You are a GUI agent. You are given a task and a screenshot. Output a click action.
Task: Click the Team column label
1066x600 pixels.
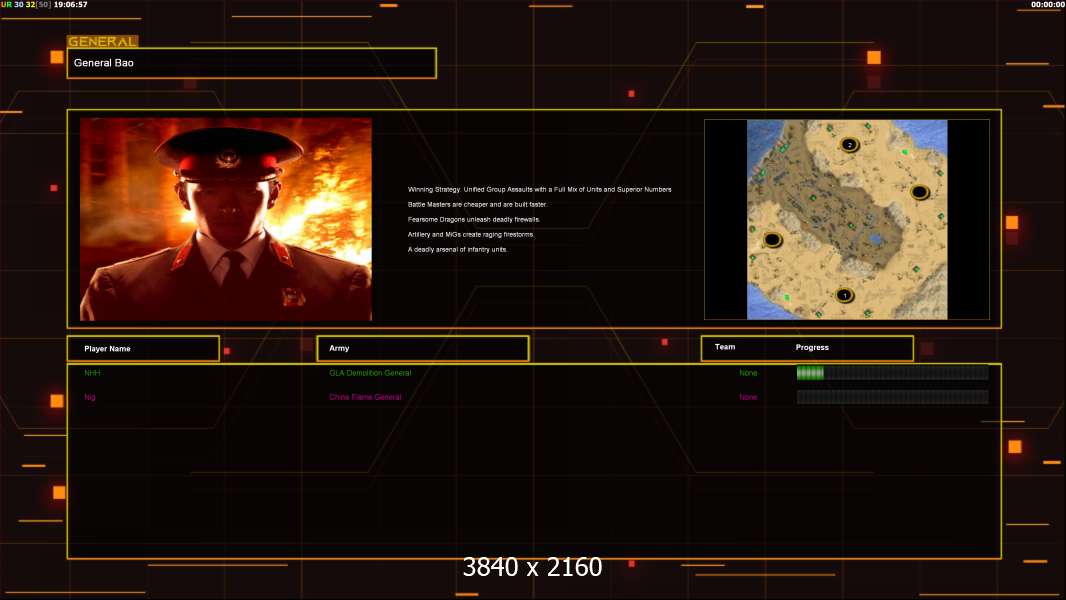(725, 347)
